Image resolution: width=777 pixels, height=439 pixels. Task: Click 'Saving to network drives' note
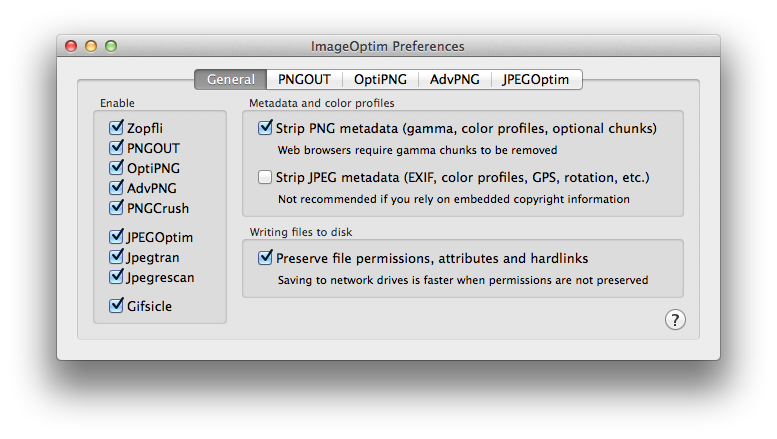point(463,280)
